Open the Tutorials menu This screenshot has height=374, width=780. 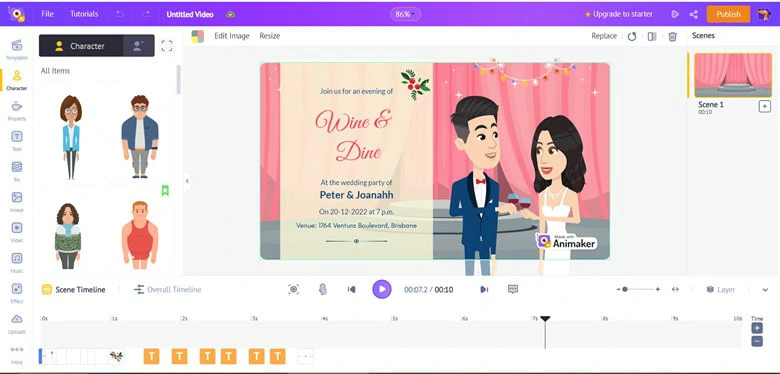(84, 14)
